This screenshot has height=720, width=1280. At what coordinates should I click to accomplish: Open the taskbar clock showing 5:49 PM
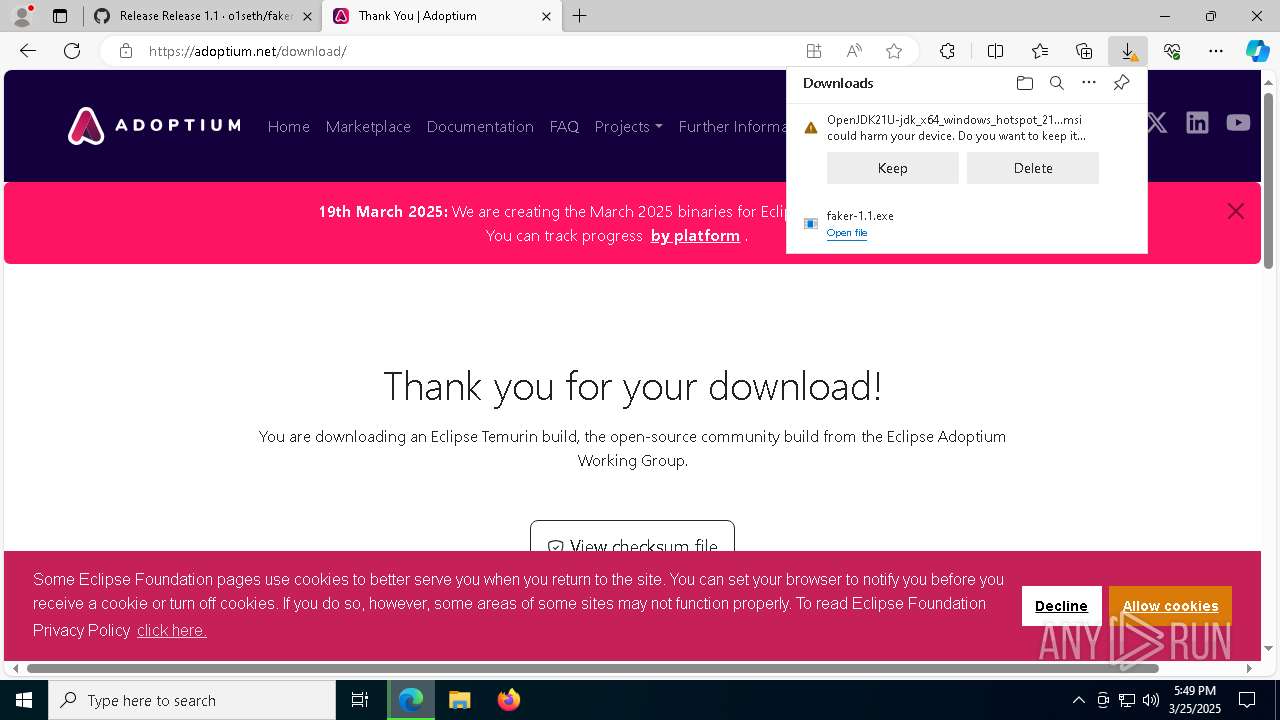(1195, 700)
